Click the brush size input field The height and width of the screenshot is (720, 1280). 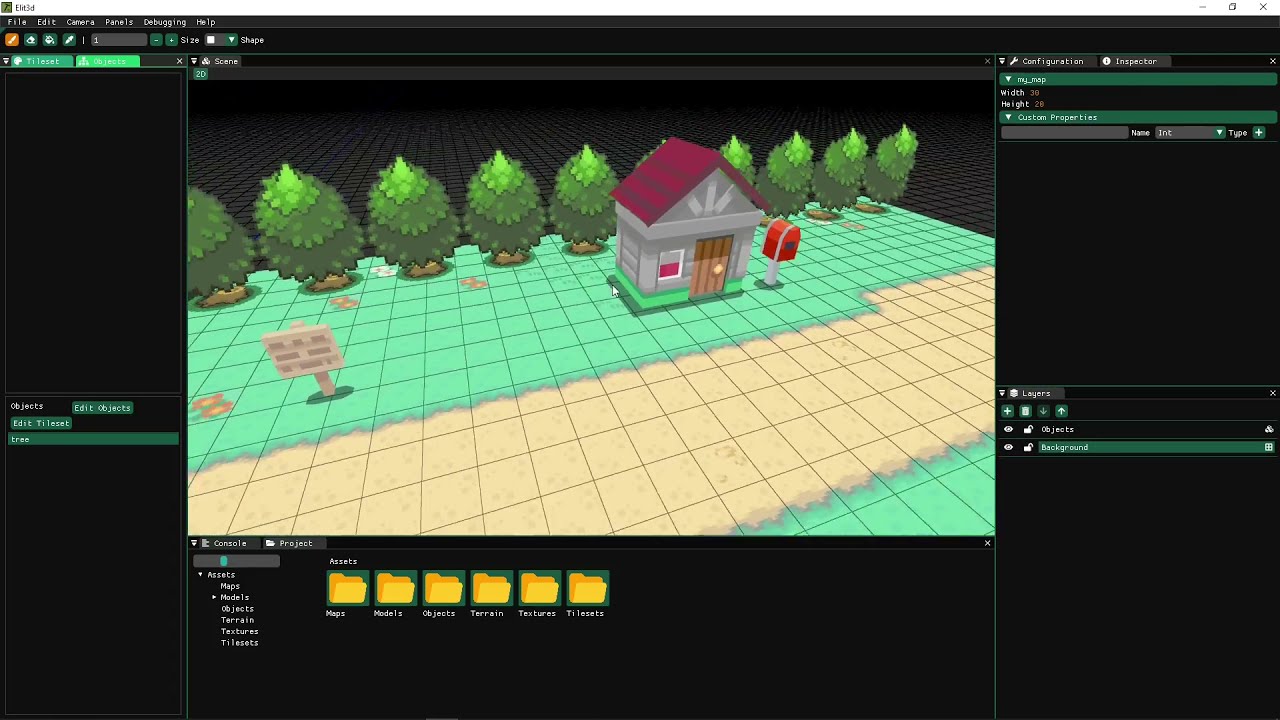pyautogui.click(x=118, y=40)
